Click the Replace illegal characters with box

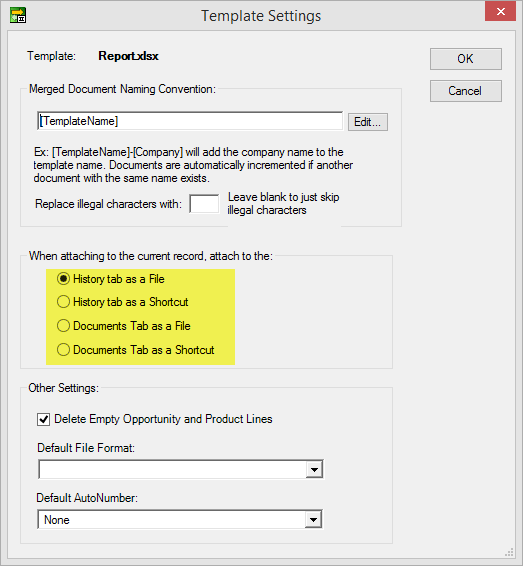(x=204, y=204)
